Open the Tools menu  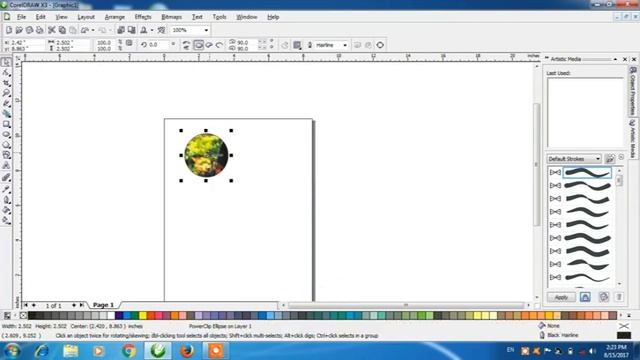[x=219, y=17]
